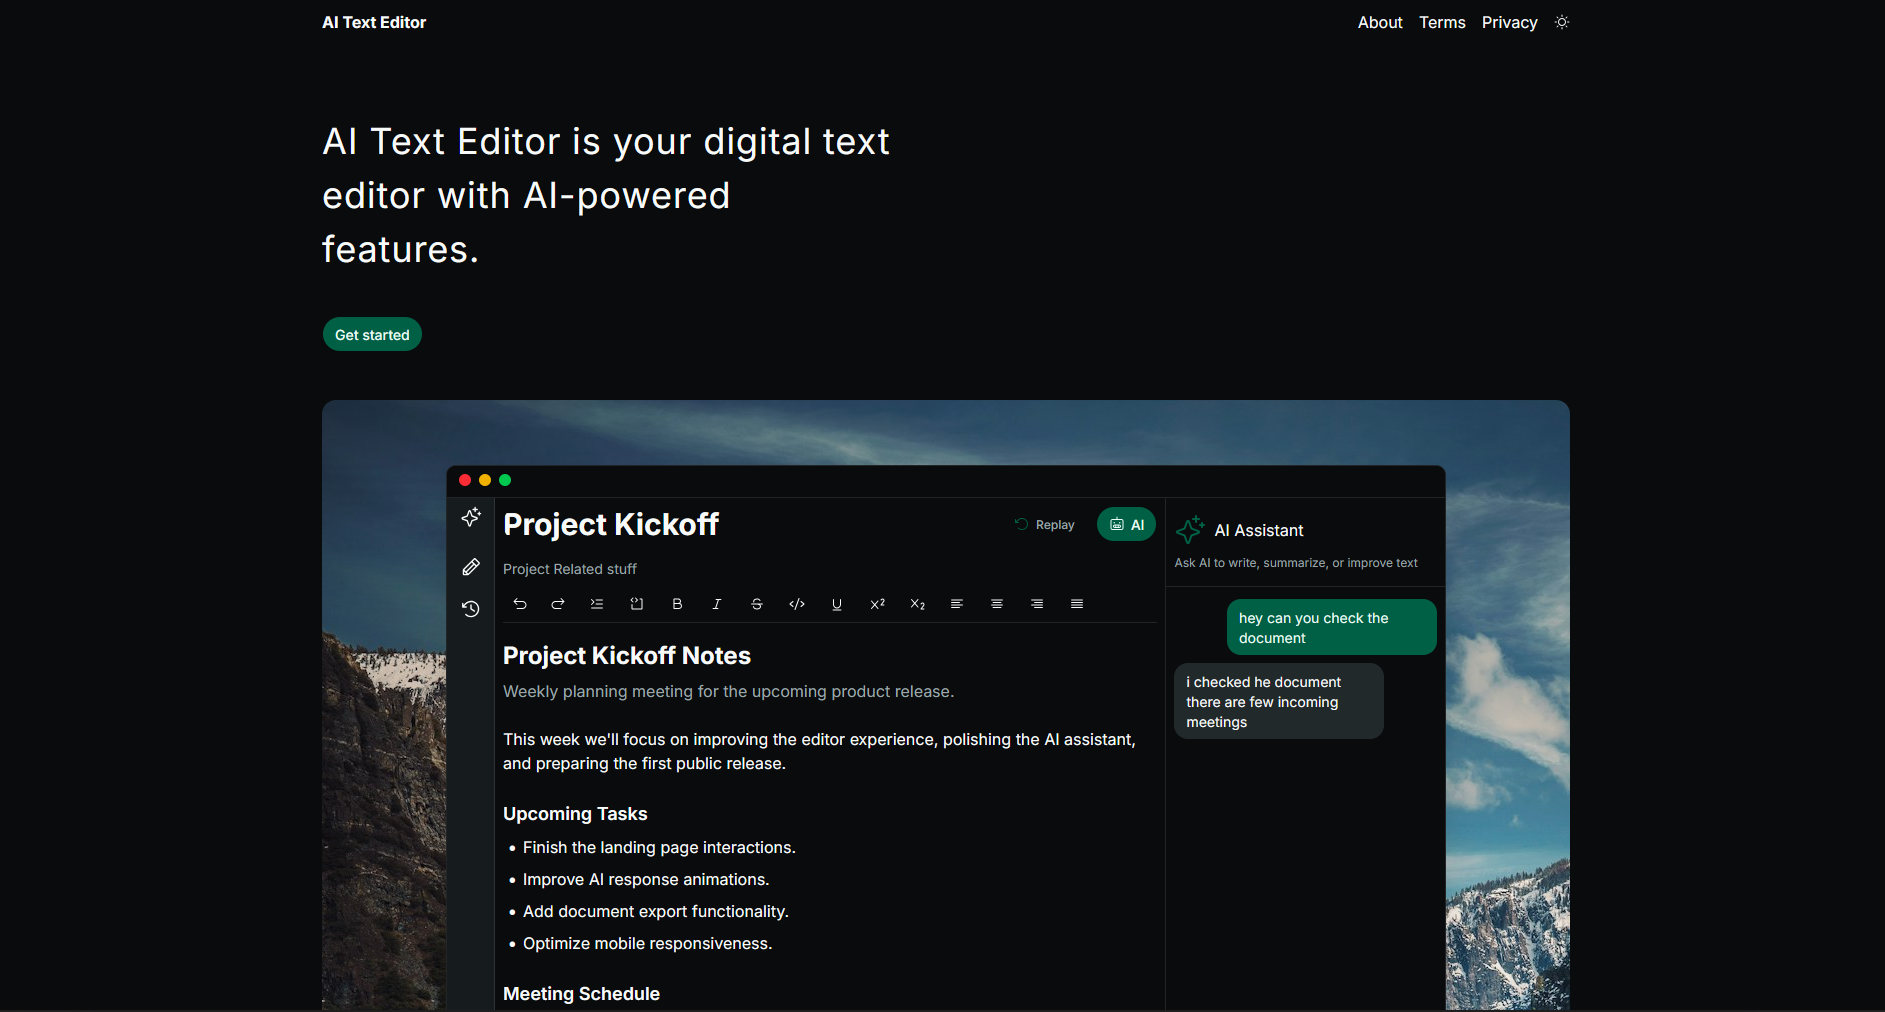Click the Replay button

click(x=1045, y=525)
